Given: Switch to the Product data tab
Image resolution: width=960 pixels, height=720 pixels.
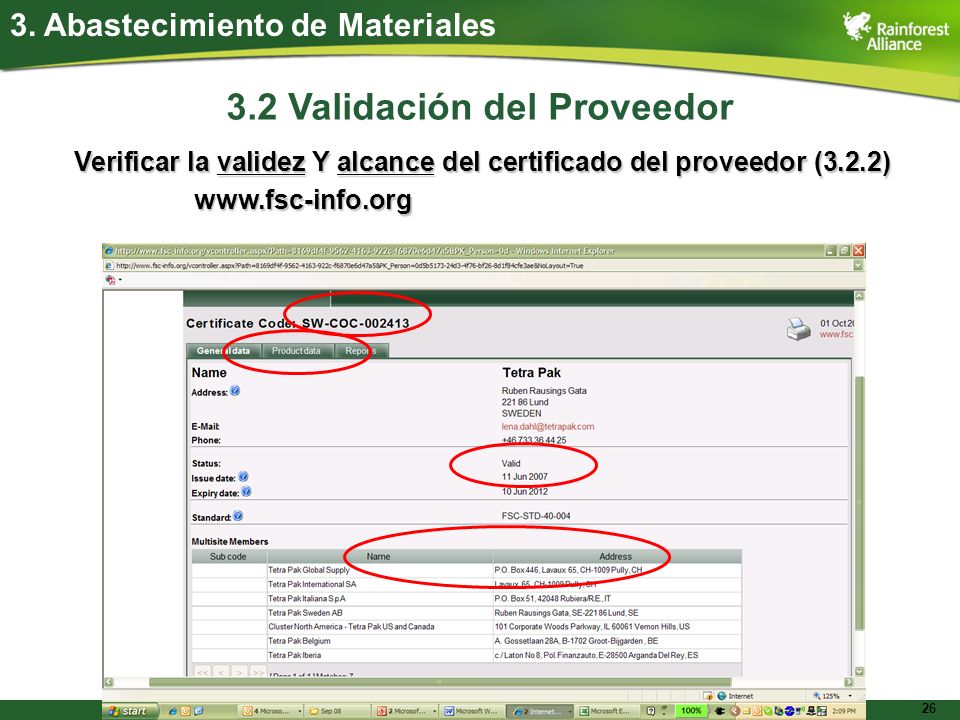Looking at the screenshot, I should point(296,351).
